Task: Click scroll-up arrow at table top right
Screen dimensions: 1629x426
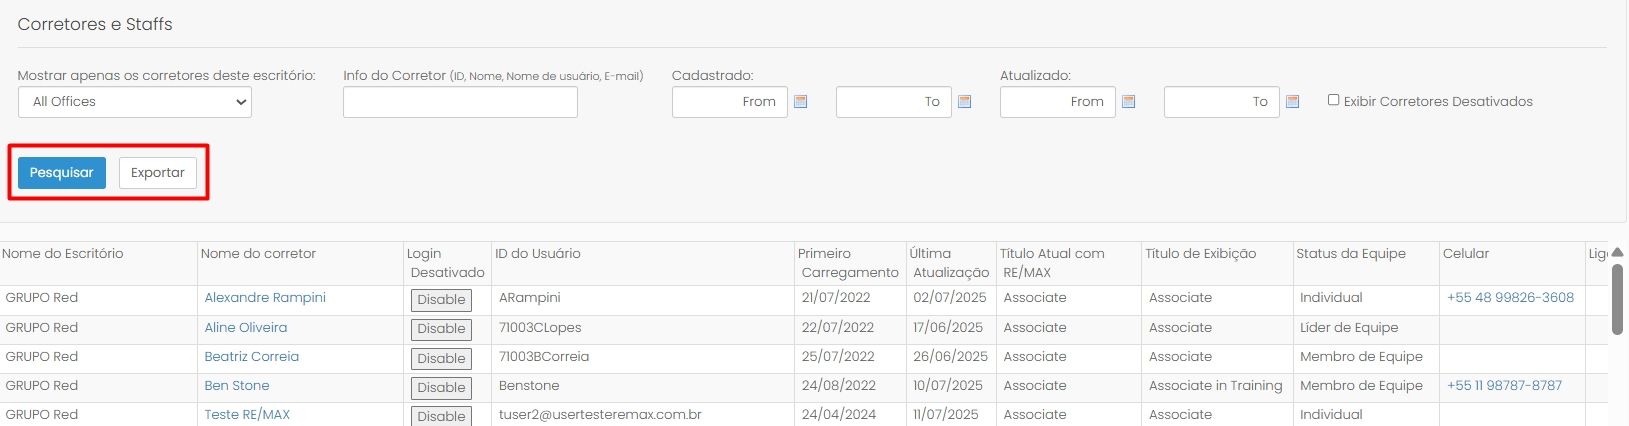Action: tap(1617, 252)
